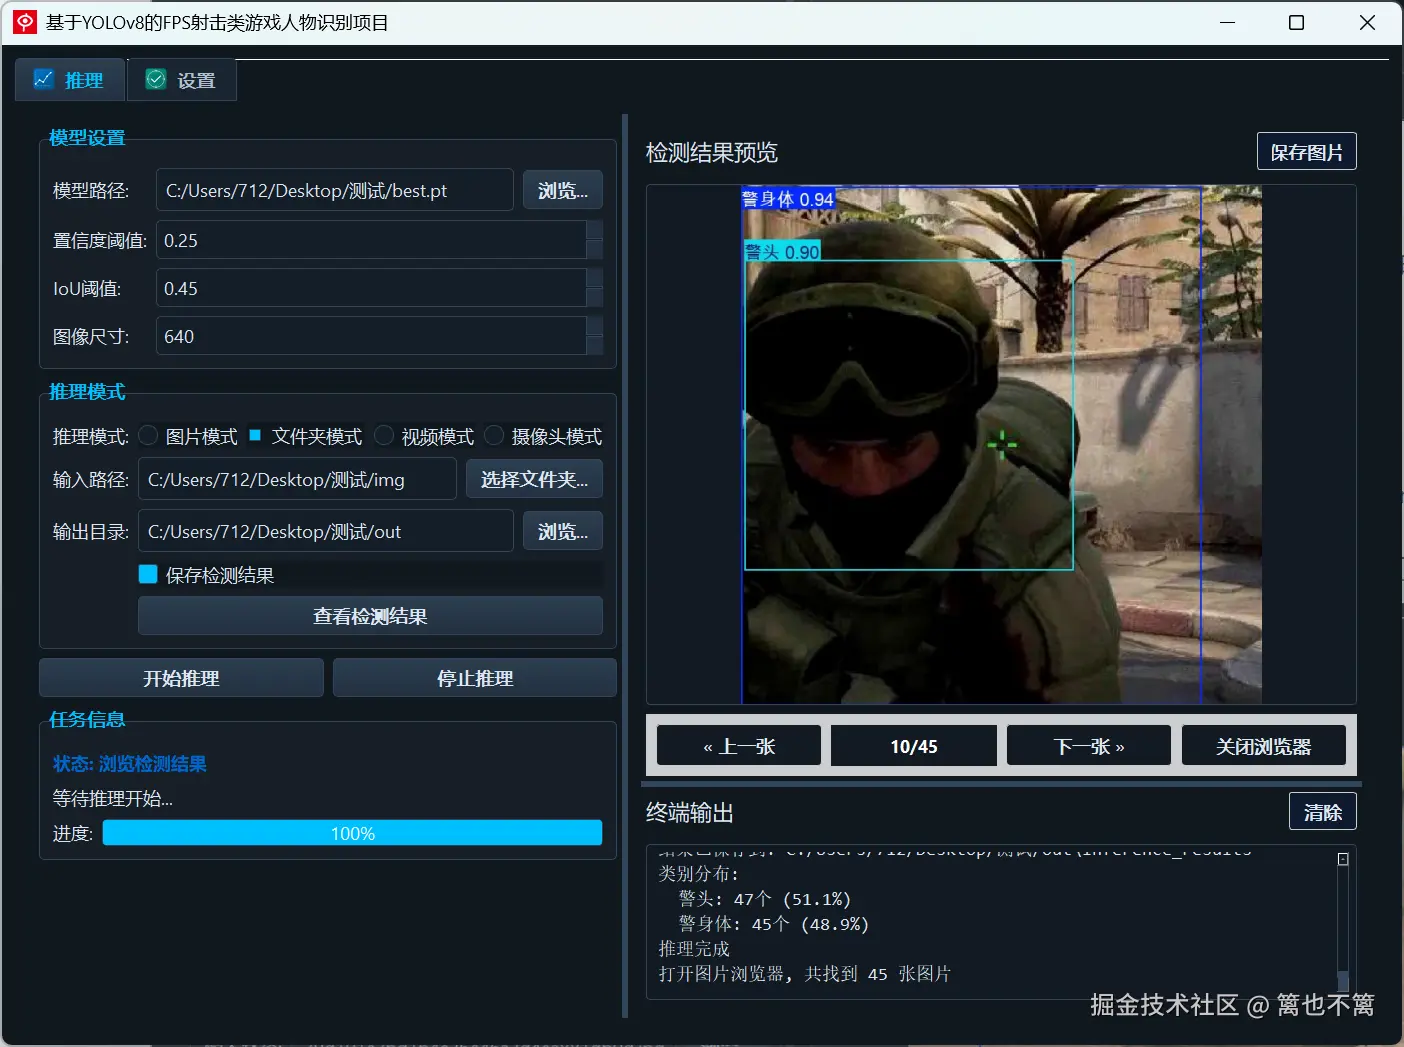This screenshot has height=1047, width=1404.
Task: Go to next image with 下一张
Action: (x=1089, y=746)
